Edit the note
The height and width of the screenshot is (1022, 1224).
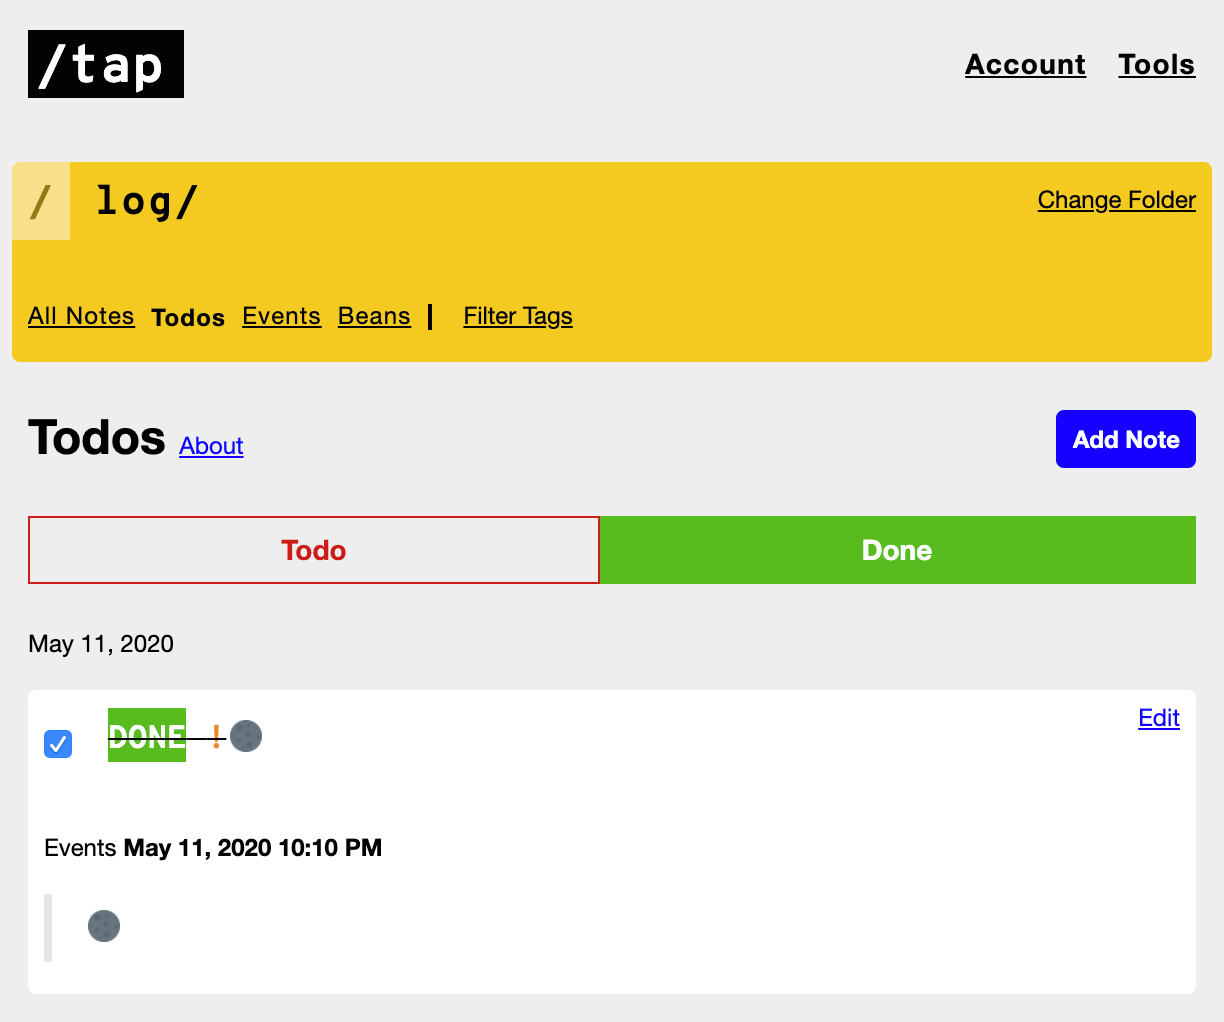pos(1159,718)
